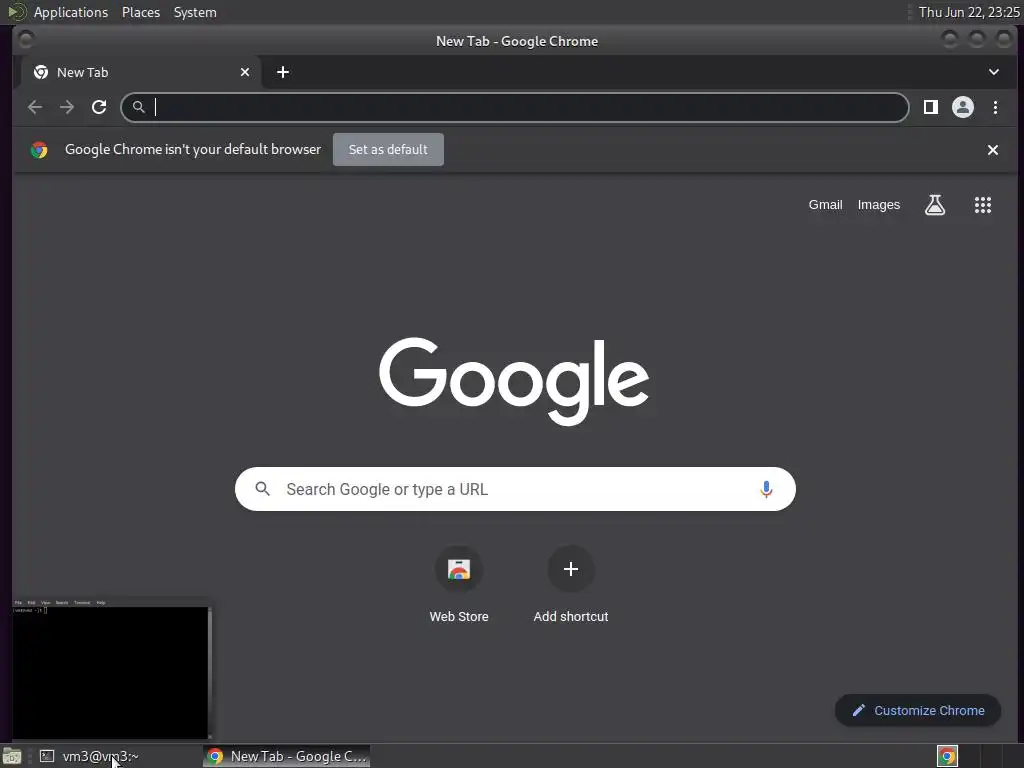Viewport: 1024px width, 768px height.
Task: Open the Places menu
Action: [141, 12]
